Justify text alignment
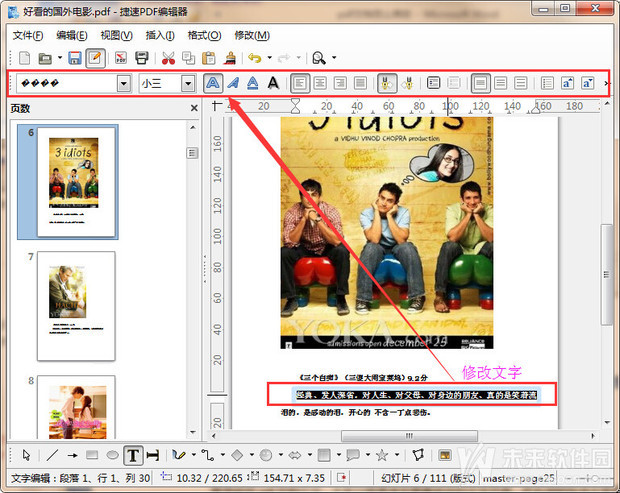620x493 pixels. tap(360, 83)
